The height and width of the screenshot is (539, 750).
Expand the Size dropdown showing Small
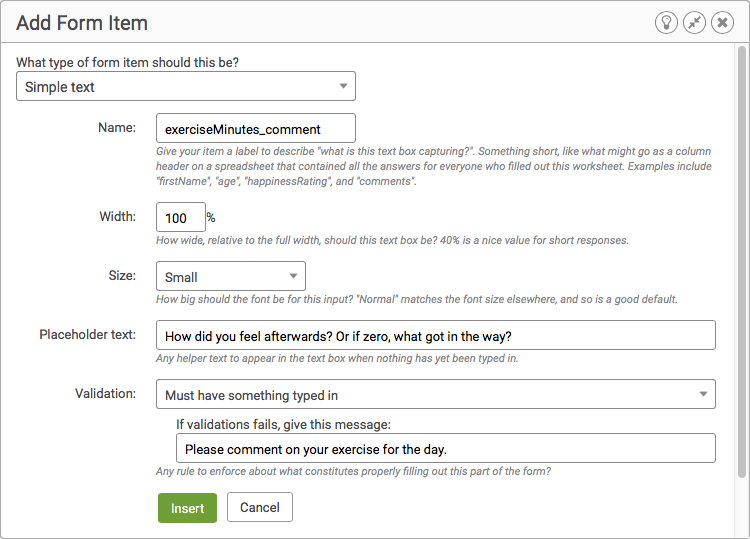[231, 276]
